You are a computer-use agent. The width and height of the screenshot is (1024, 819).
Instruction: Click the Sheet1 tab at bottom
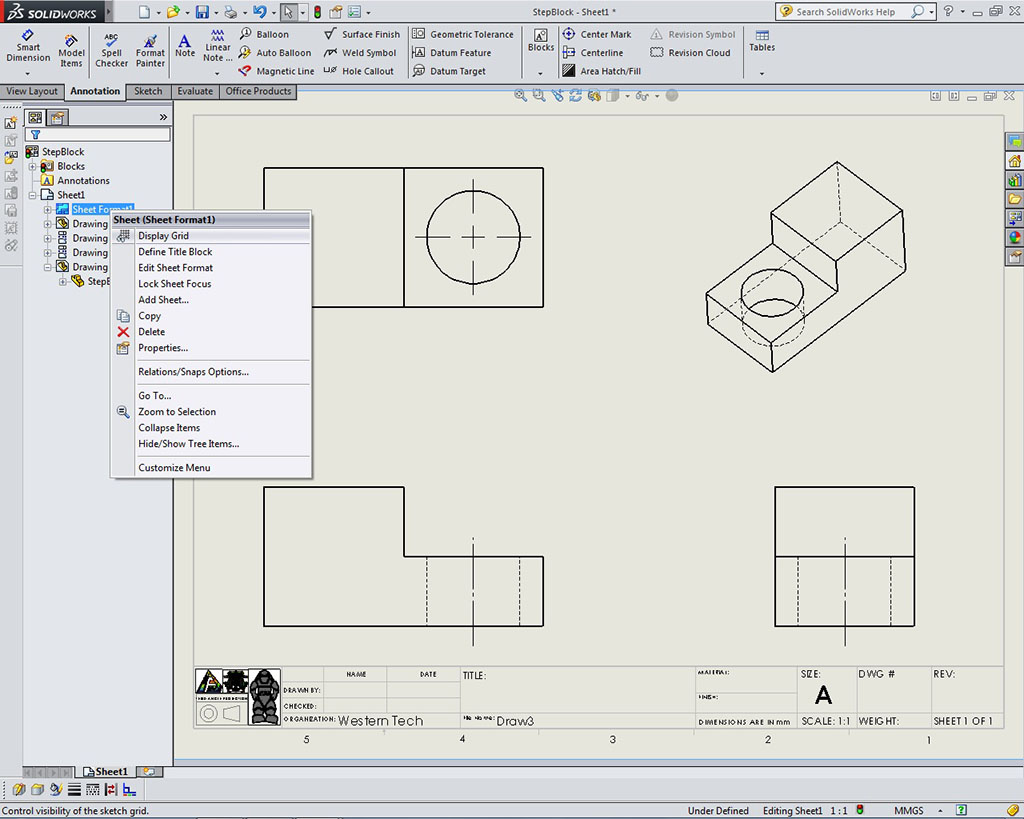(105, 772)
